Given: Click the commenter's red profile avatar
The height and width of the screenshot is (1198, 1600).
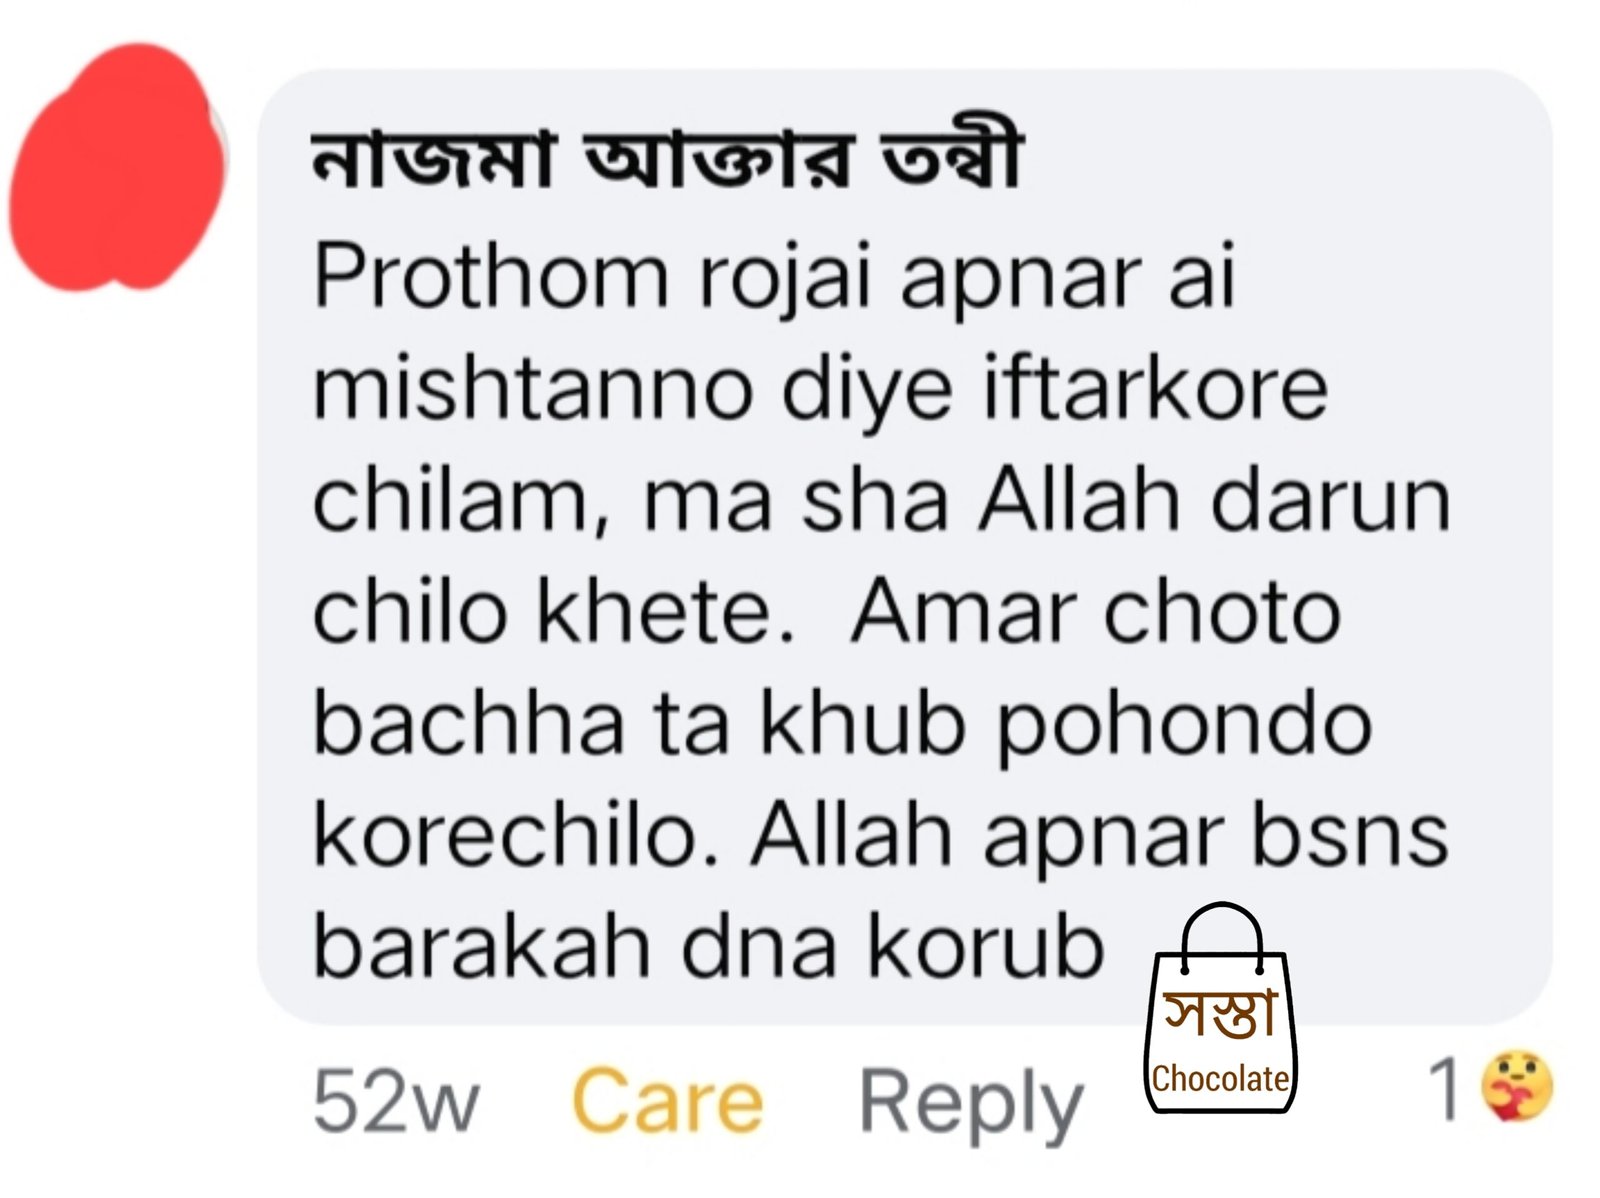Looking at the screenshot, I should point(115,165).
